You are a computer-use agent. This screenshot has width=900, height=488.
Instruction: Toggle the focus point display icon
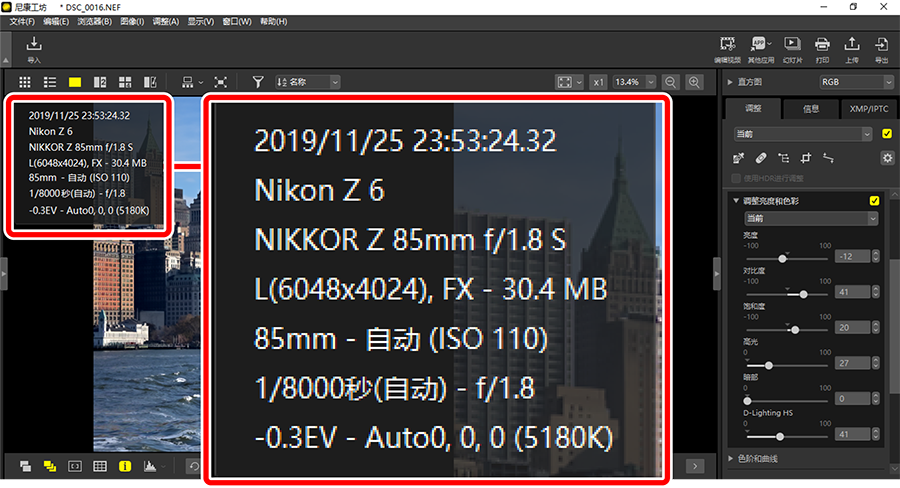[75, 466]
